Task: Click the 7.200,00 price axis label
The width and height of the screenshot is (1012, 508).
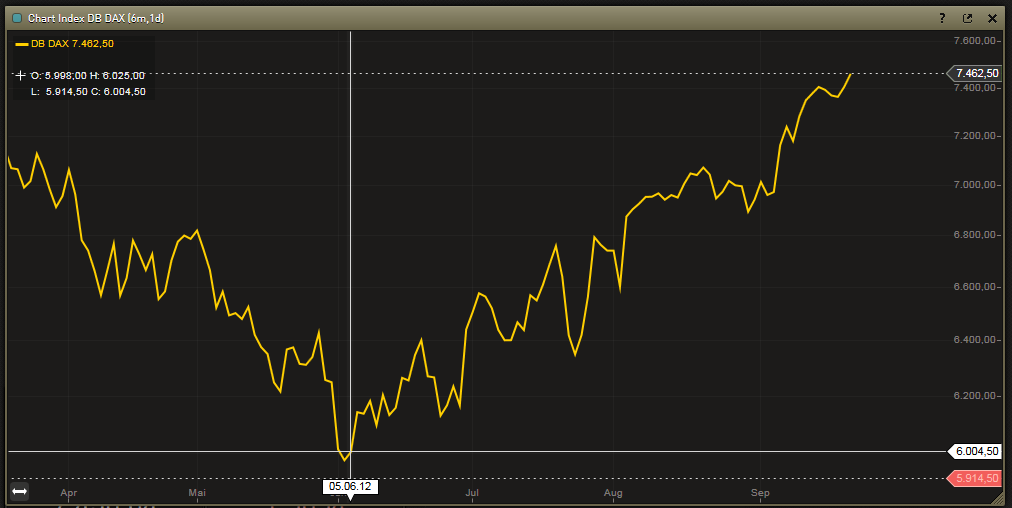Action: [975, 136]
